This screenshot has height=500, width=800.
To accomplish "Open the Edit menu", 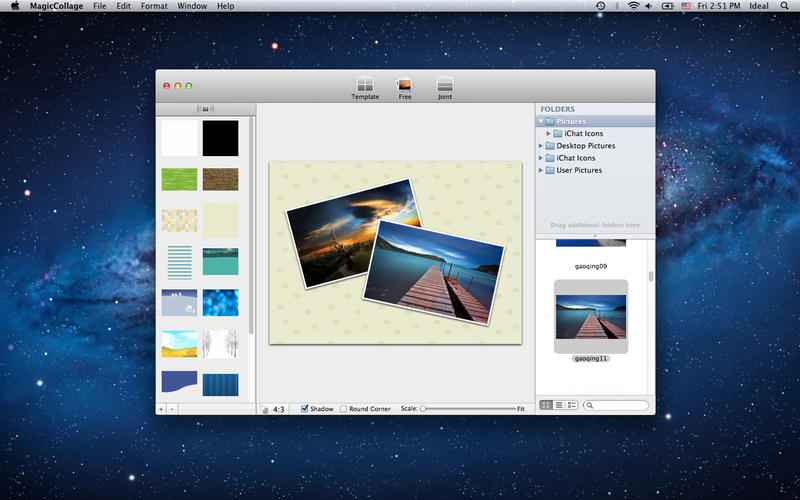I will pos(123,6).
